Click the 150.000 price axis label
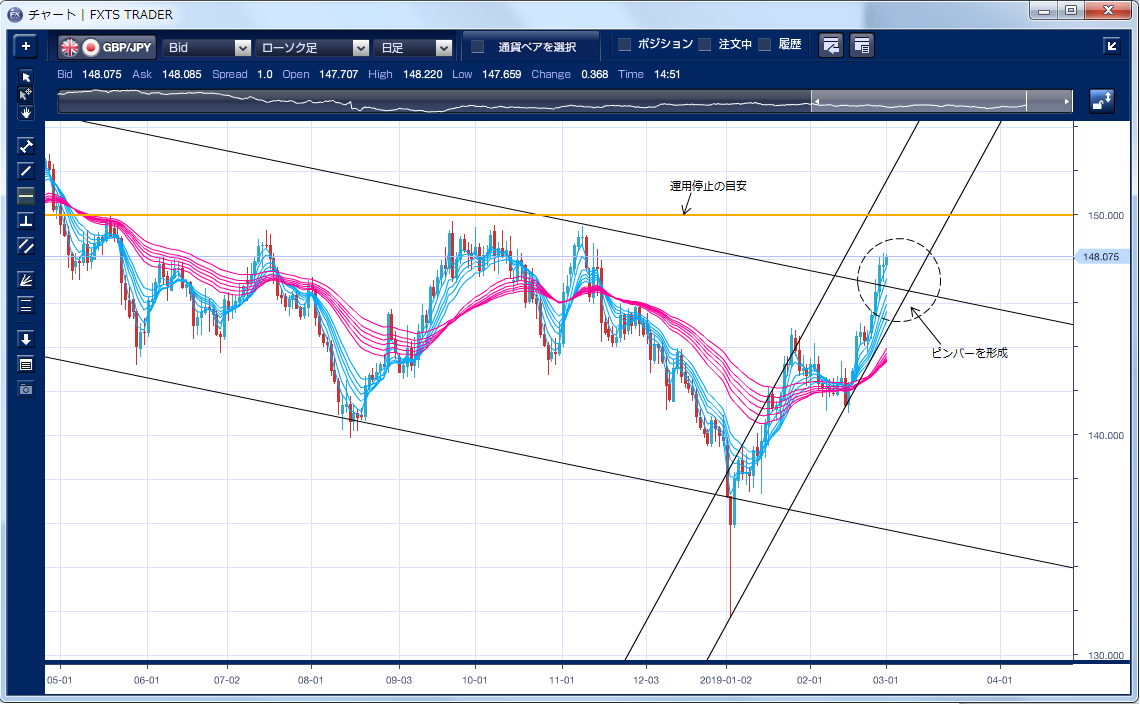The image size is (1140, 704). 1106,215
